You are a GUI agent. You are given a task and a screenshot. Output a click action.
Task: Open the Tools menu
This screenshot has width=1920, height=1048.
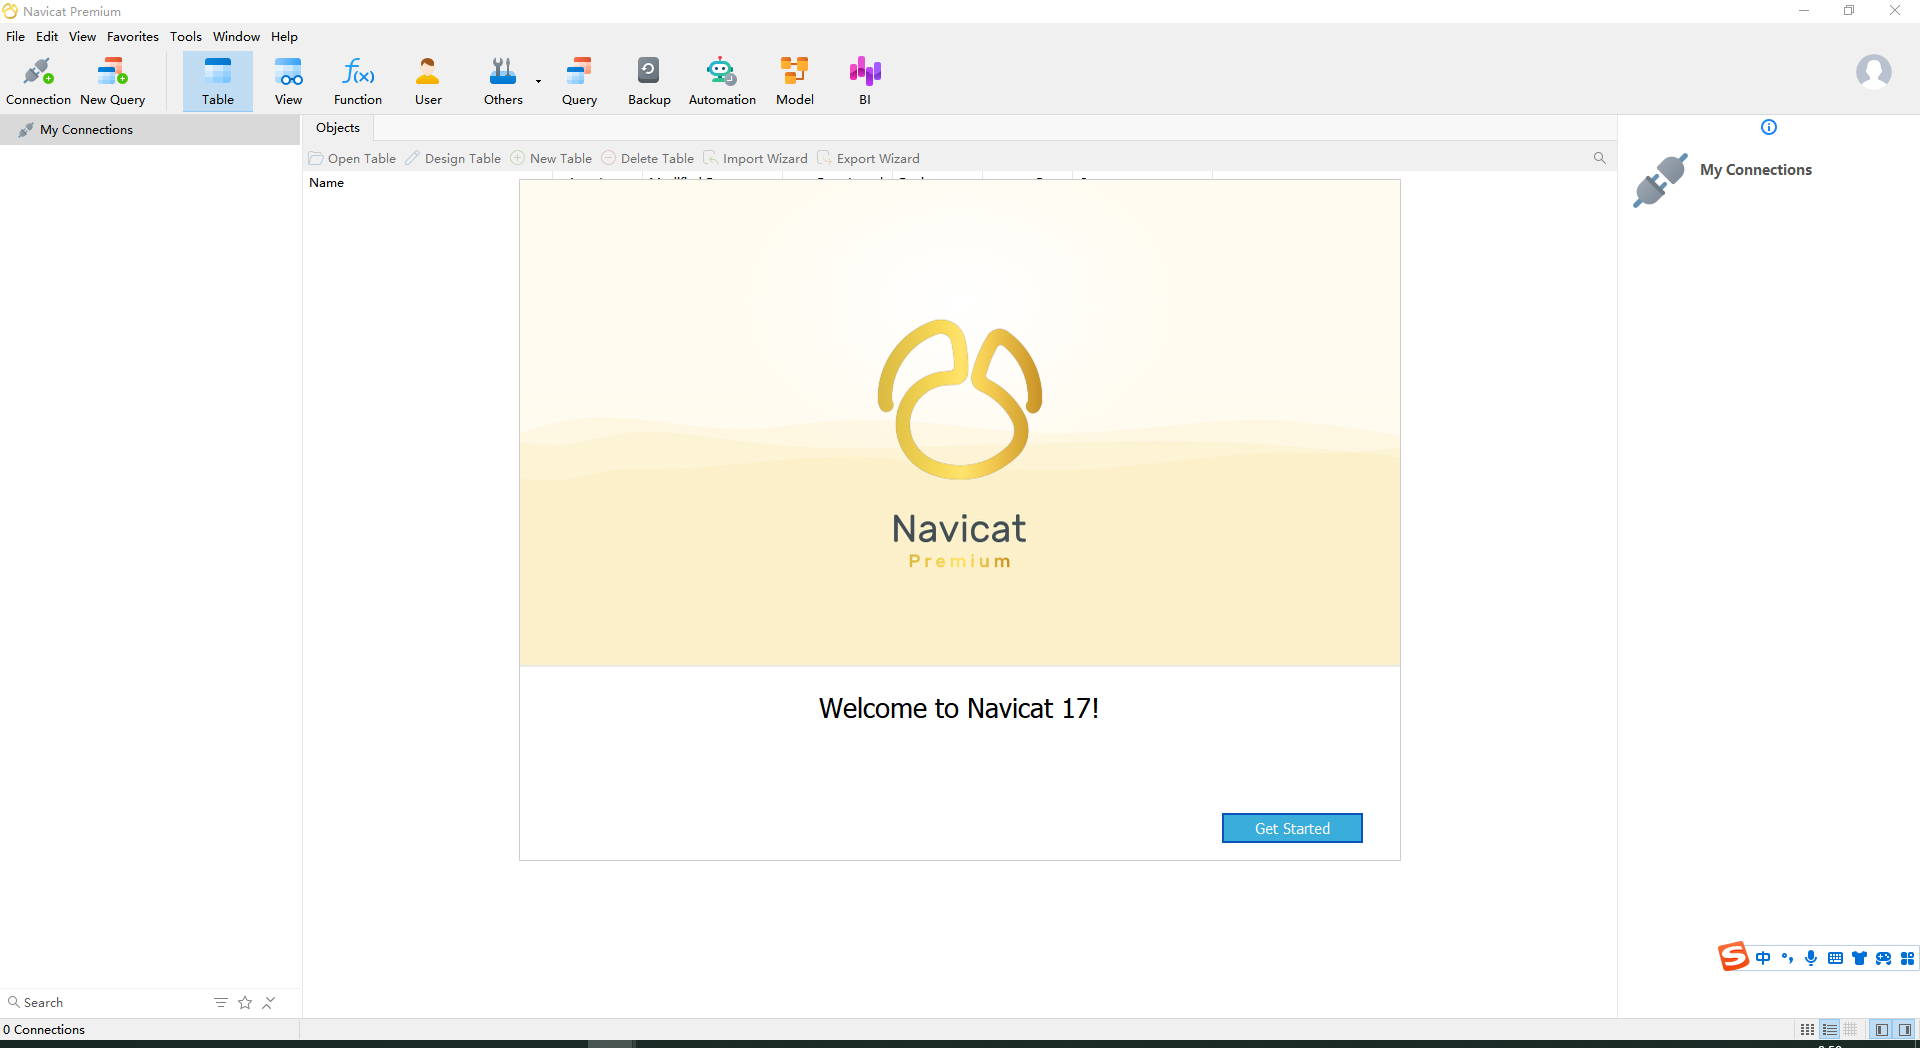(x=186, y=37)
